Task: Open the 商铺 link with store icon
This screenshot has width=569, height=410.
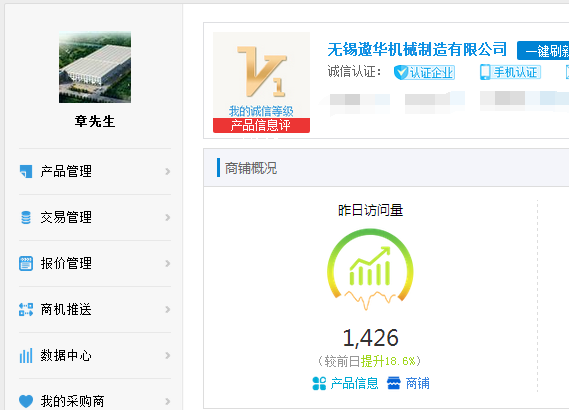Action: click(408, 383)
